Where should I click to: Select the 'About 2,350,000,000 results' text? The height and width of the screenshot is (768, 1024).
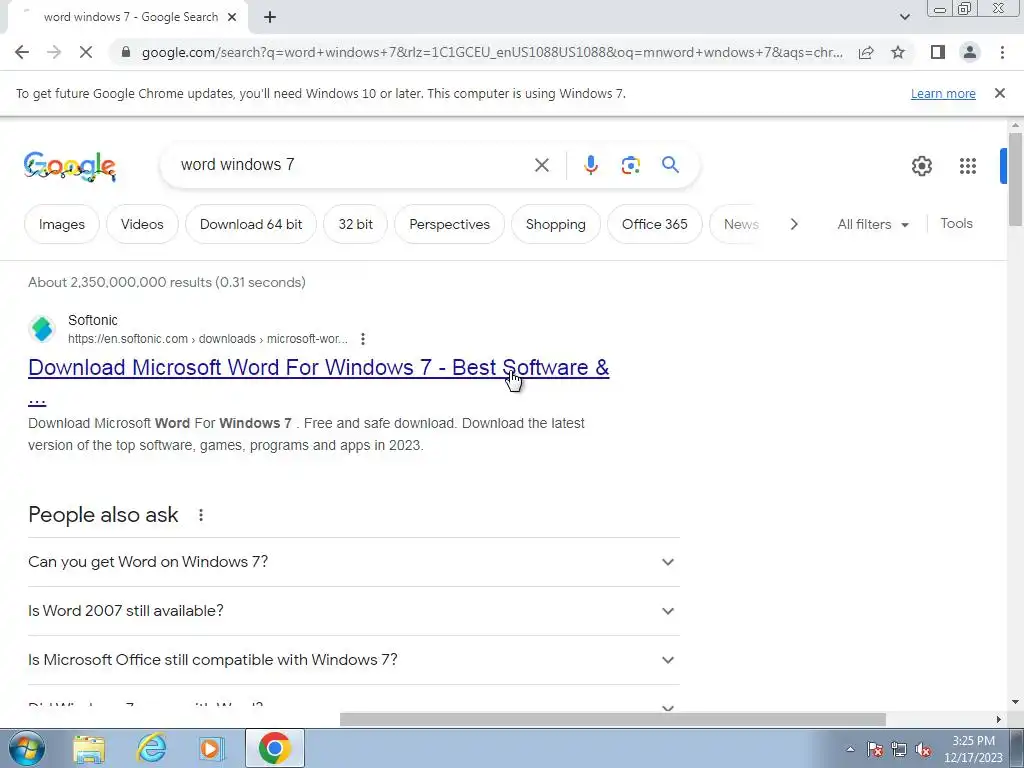(x=167, y=282)
